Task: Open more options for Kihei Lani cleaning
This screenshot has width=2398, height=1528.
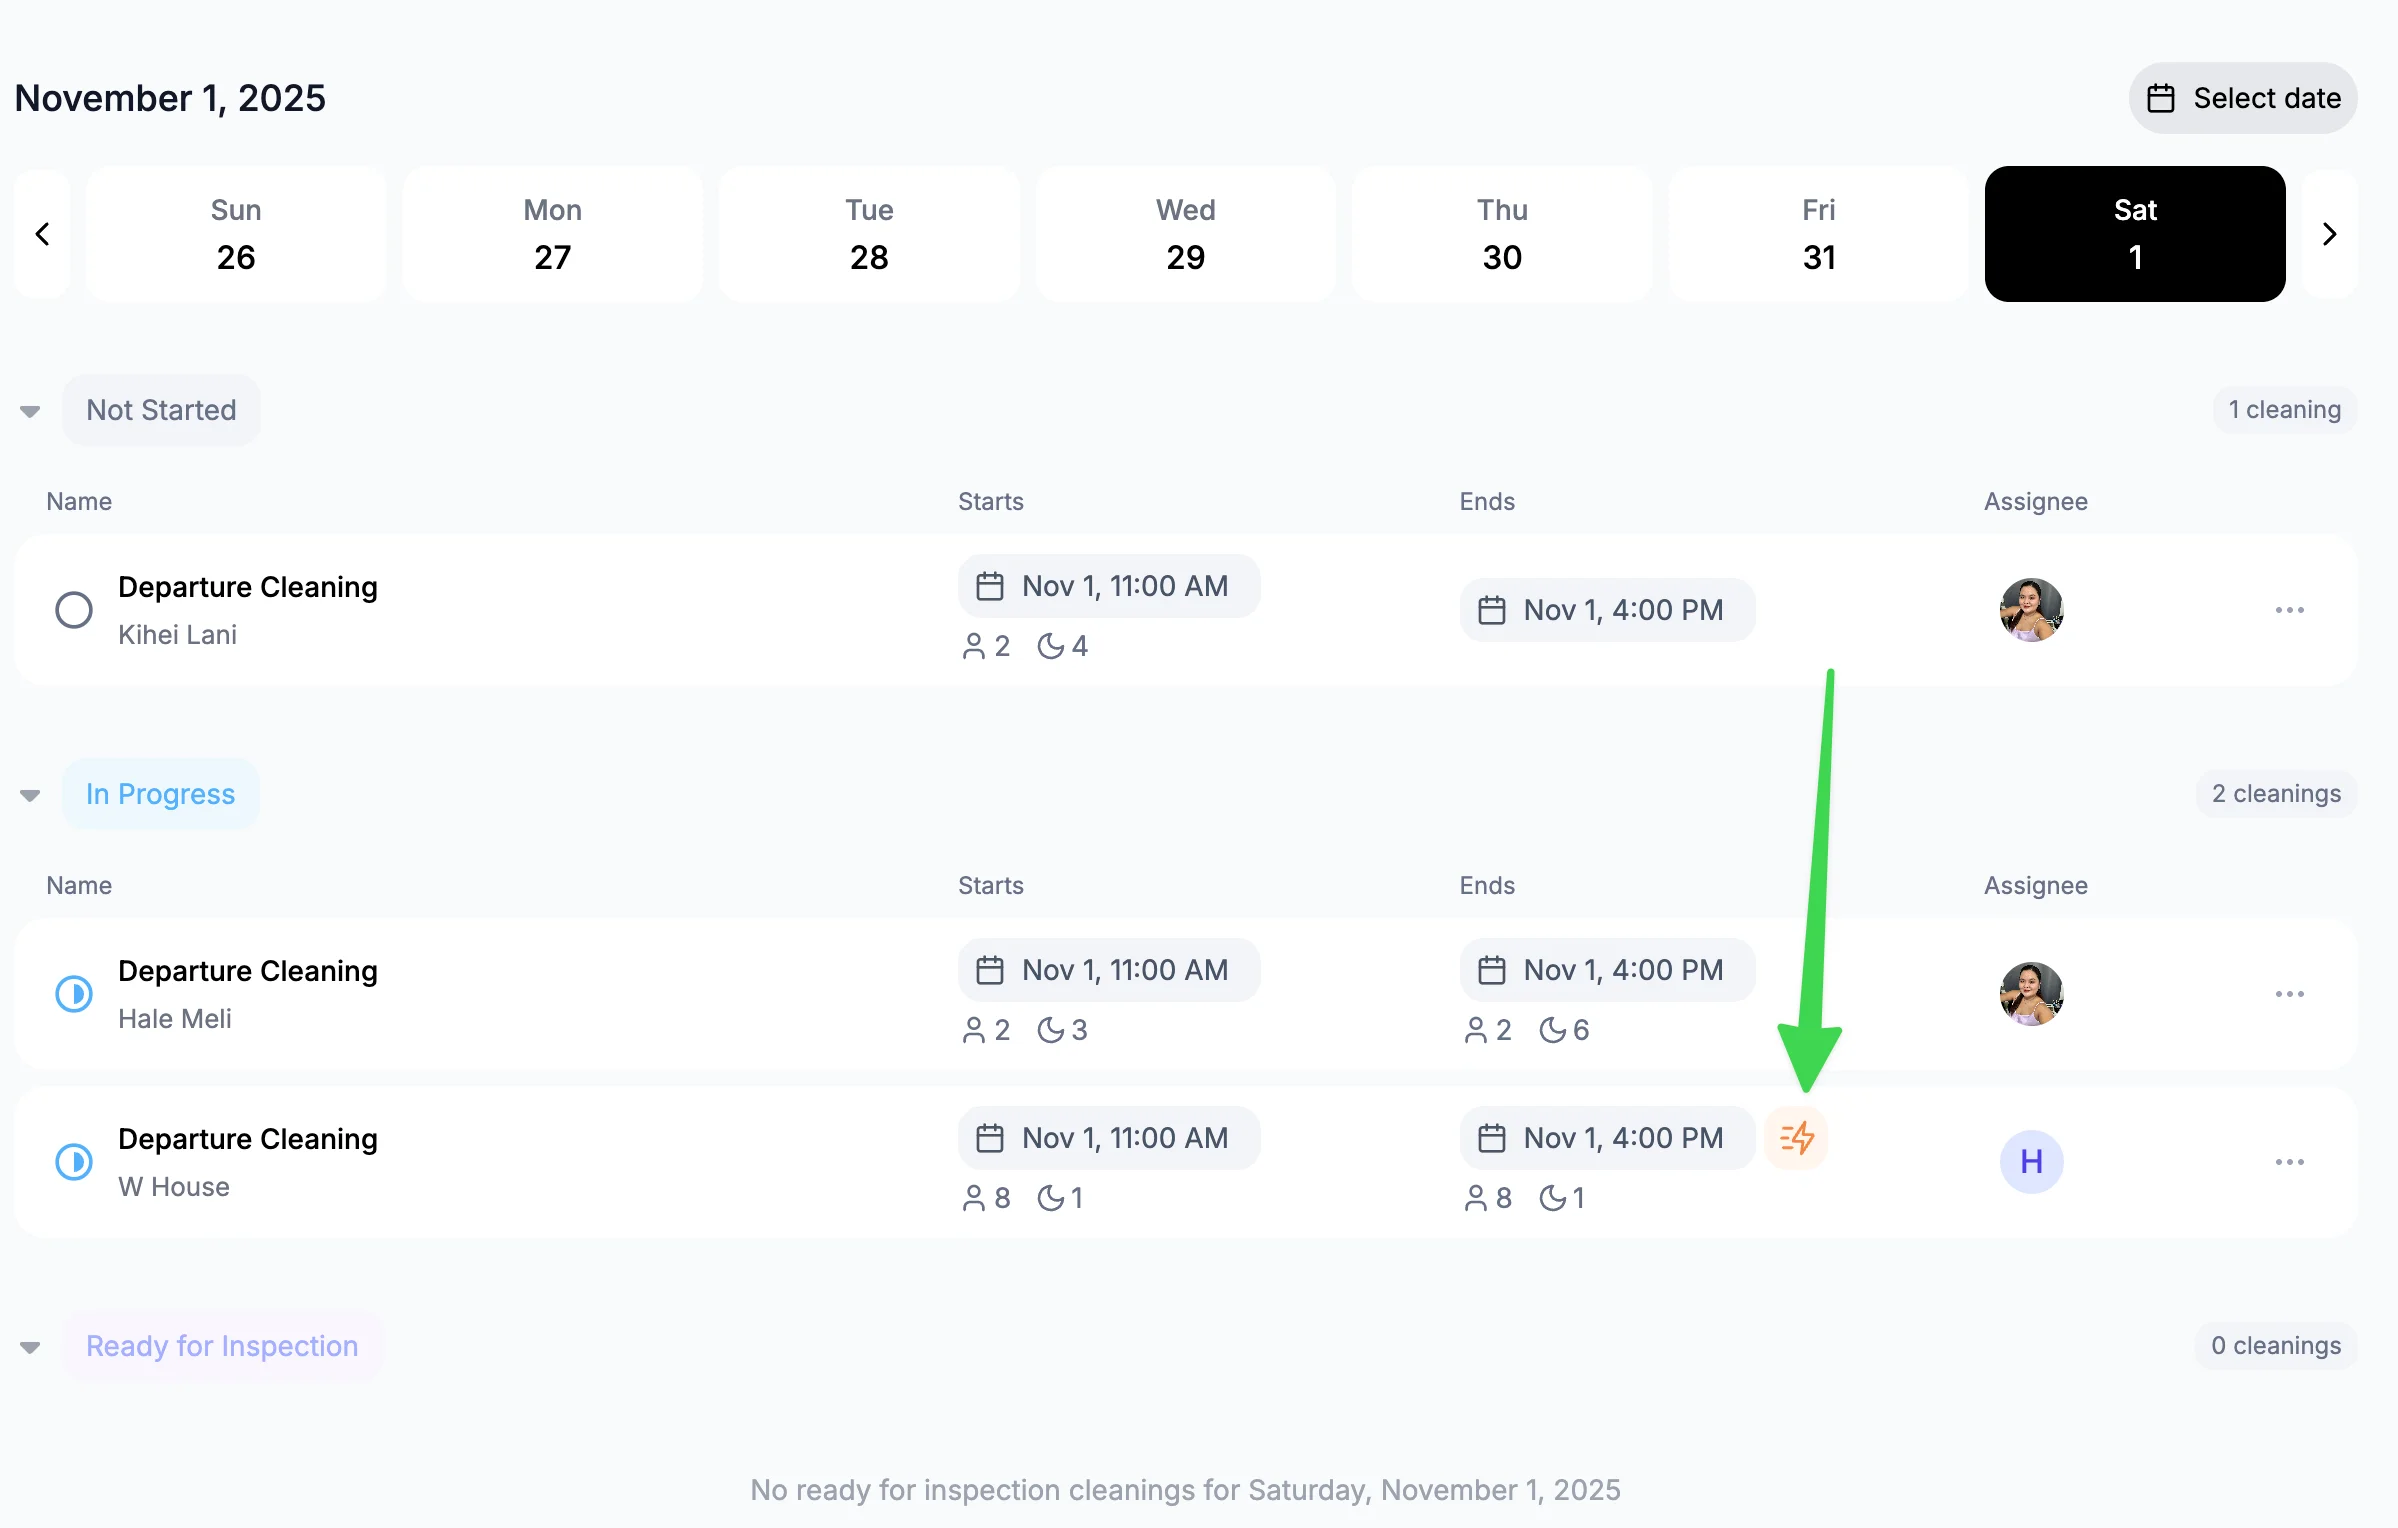Action: [x=2289, y=610]
